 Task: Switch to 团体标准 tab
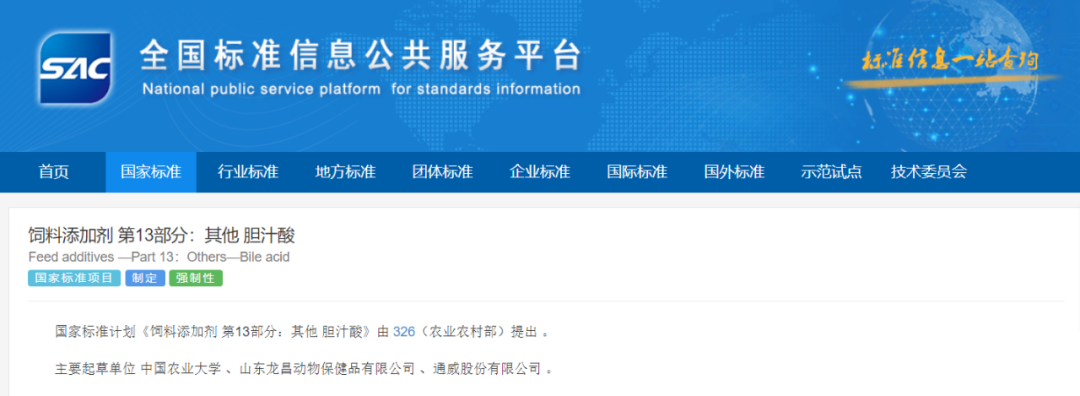pos(442,172)
